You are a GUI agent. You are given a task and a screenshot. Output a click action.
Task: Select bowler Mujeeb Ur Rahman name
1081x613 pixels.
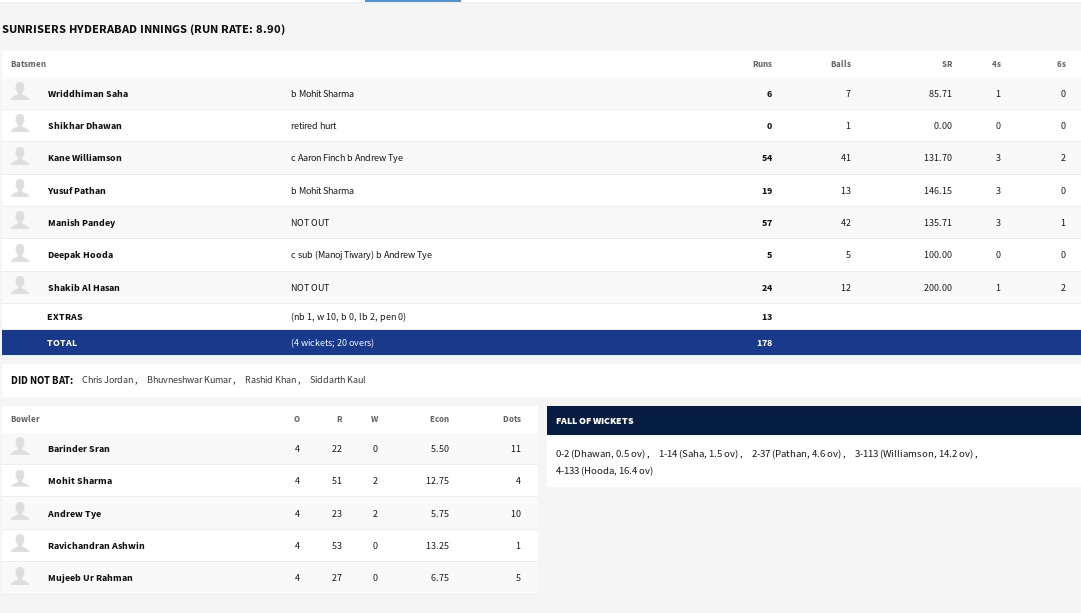click(90, 578)
